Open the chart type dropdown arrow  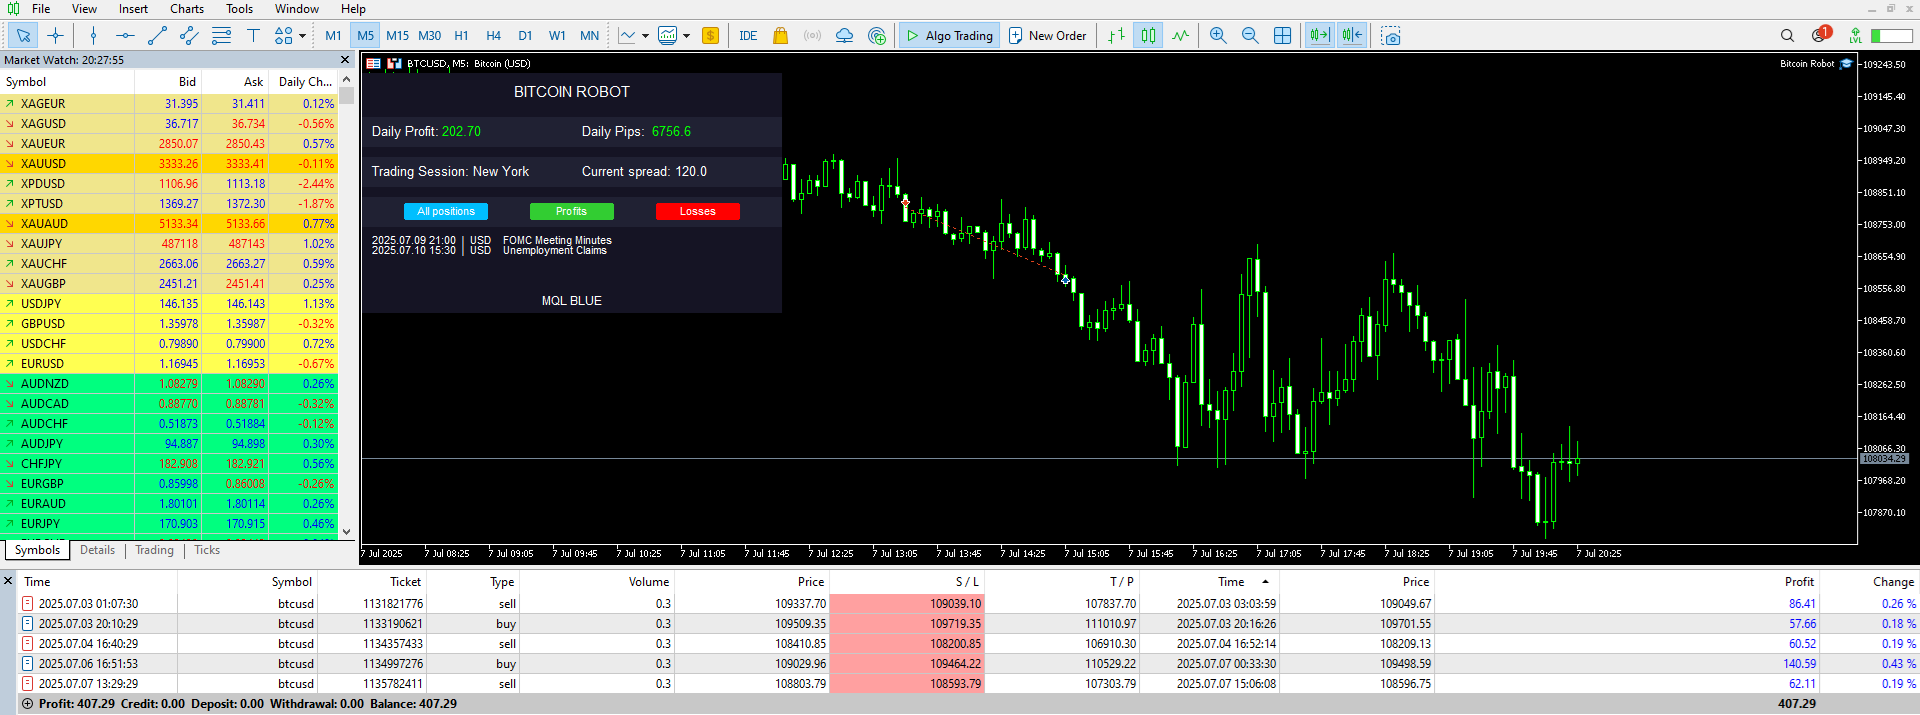click(x=645, y=36)
